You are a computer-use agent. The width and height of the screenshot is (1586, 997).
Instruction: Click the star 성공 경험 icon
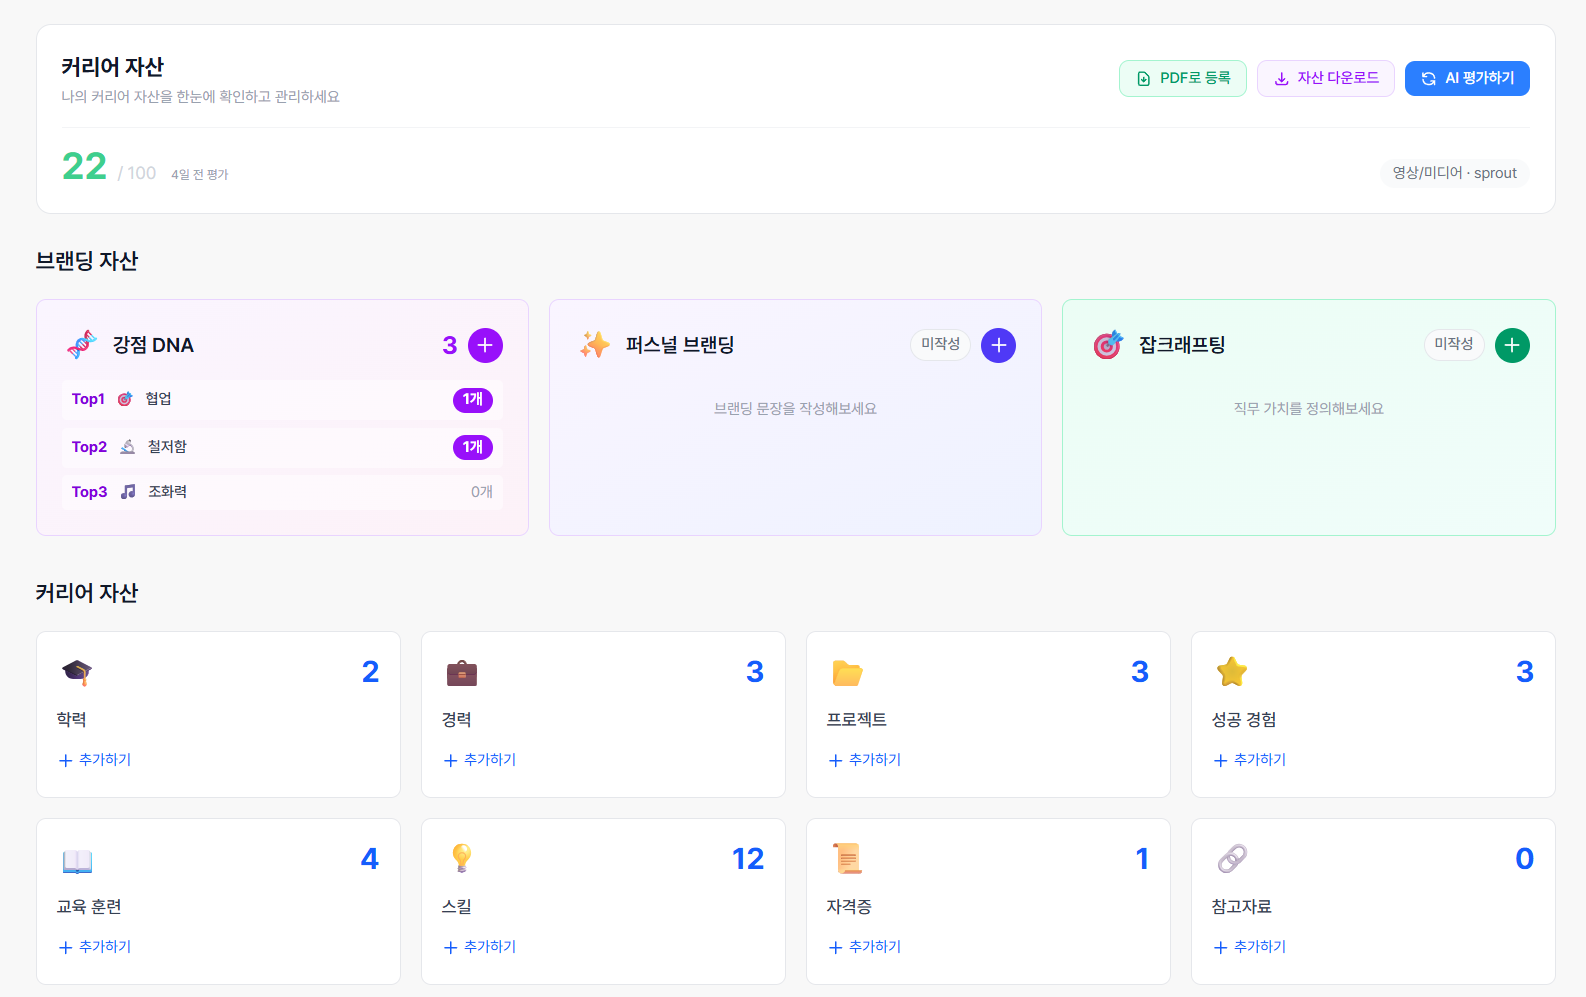coord(1232,672)
